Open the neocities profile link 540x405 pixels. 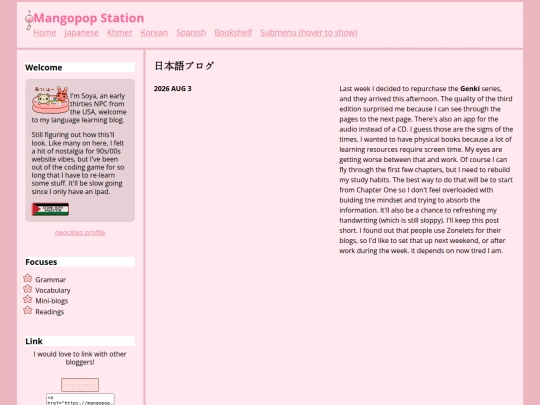[x=80, y=232]
